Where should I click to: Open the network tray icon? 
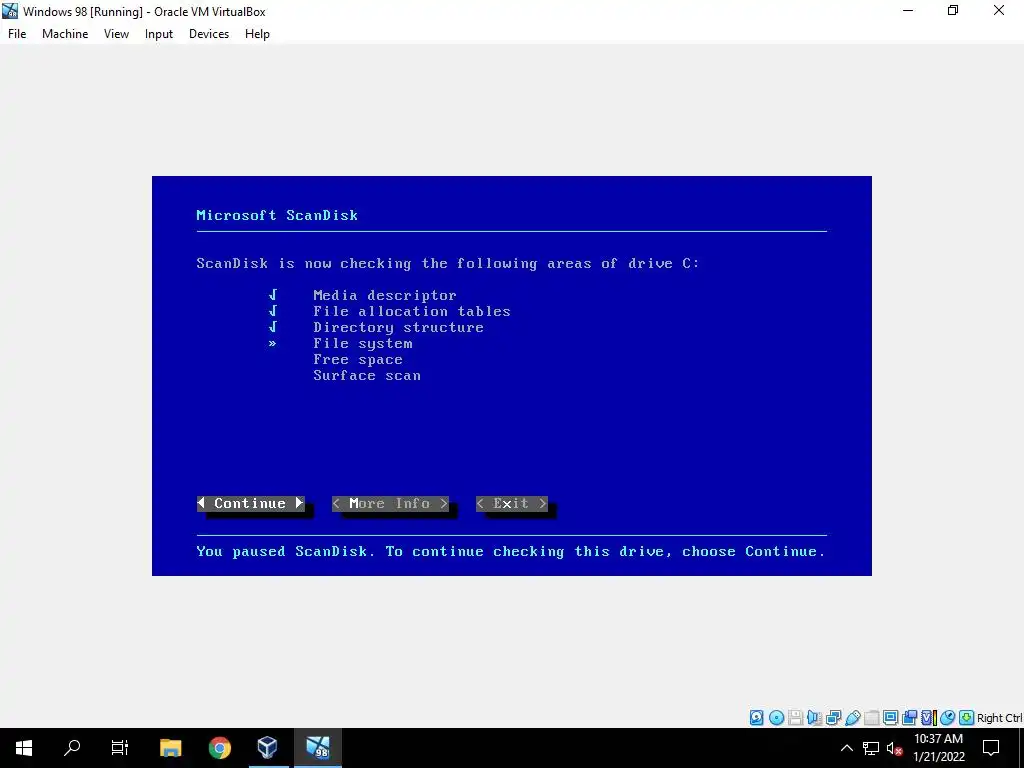(871, 748)
